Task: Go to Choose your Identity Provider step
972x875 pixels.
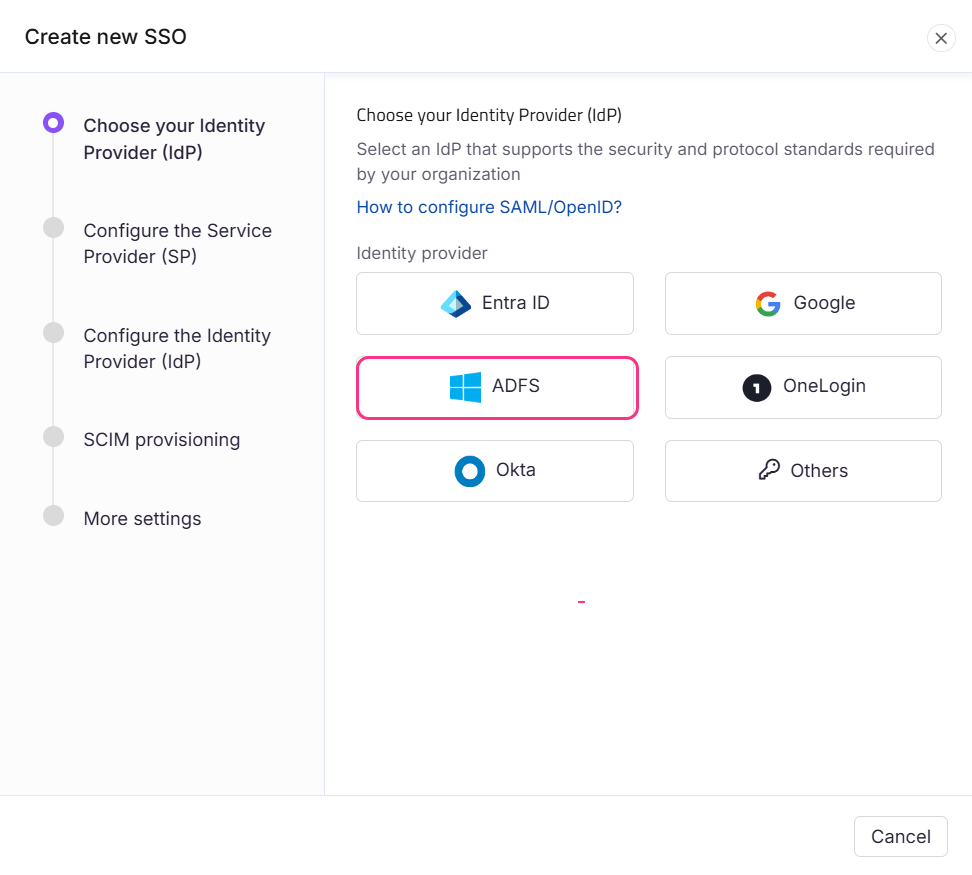Action: (x=174, y=139)
